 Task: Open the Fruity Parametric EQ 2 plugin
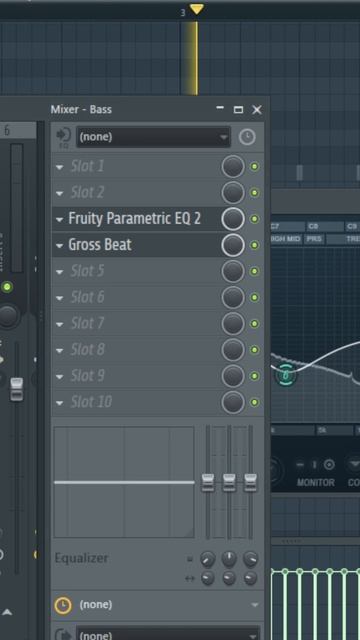[137, 219]
